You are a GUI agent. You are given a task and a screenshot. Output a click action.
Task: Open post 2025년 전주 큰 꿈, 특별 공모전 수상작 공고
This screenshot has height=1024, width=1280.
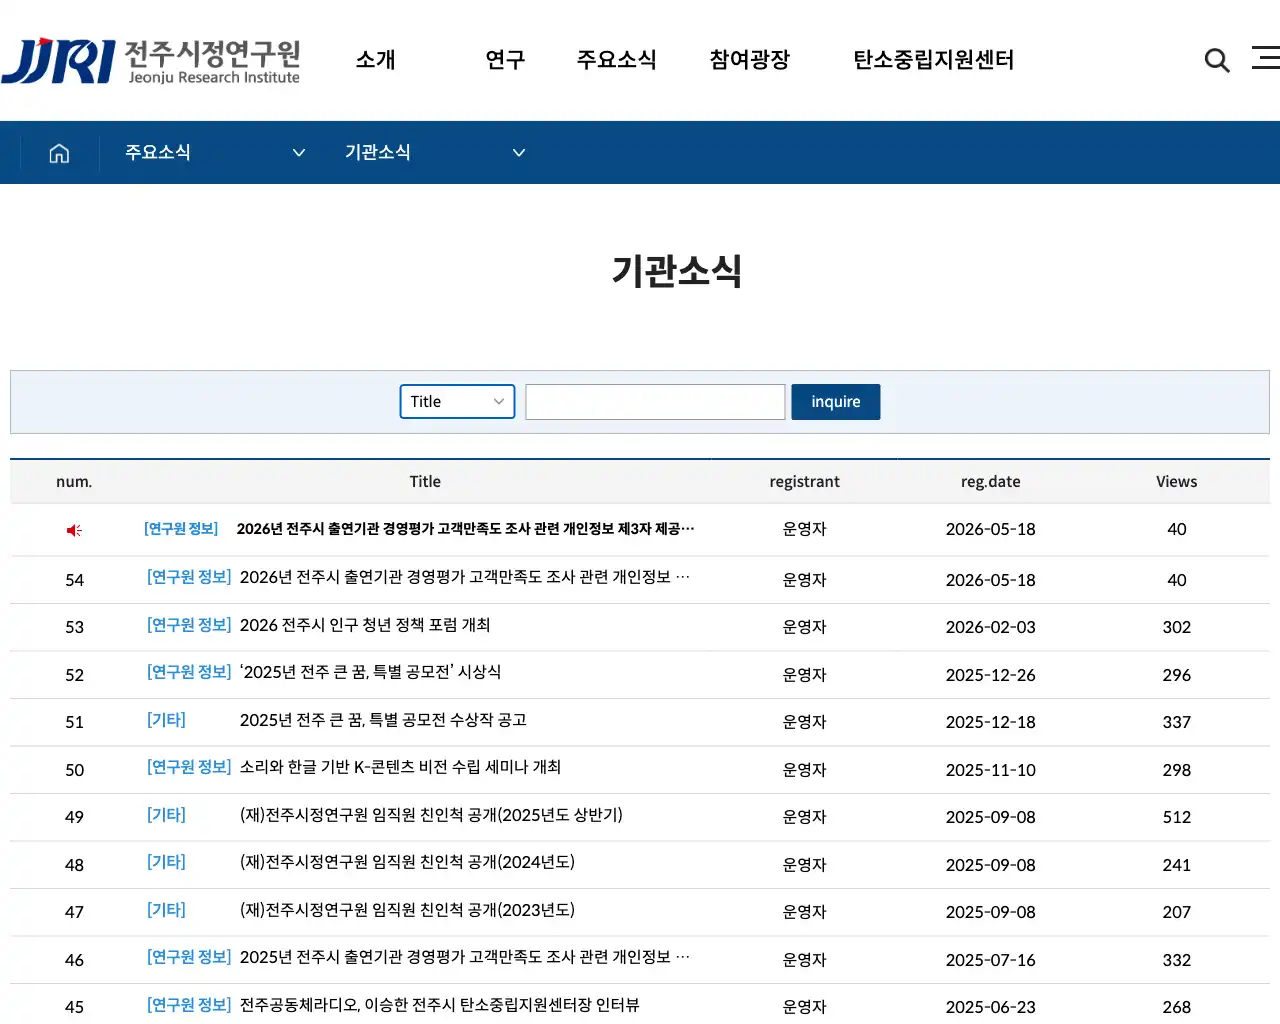(x=383, y=720)
